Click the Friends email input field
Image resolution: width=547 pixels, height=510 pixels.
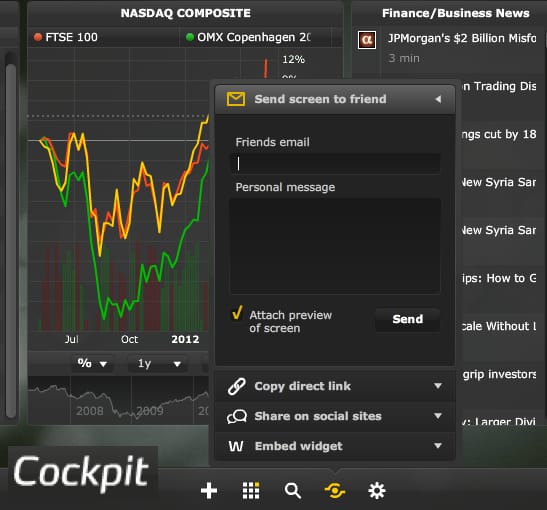(335, 163)
